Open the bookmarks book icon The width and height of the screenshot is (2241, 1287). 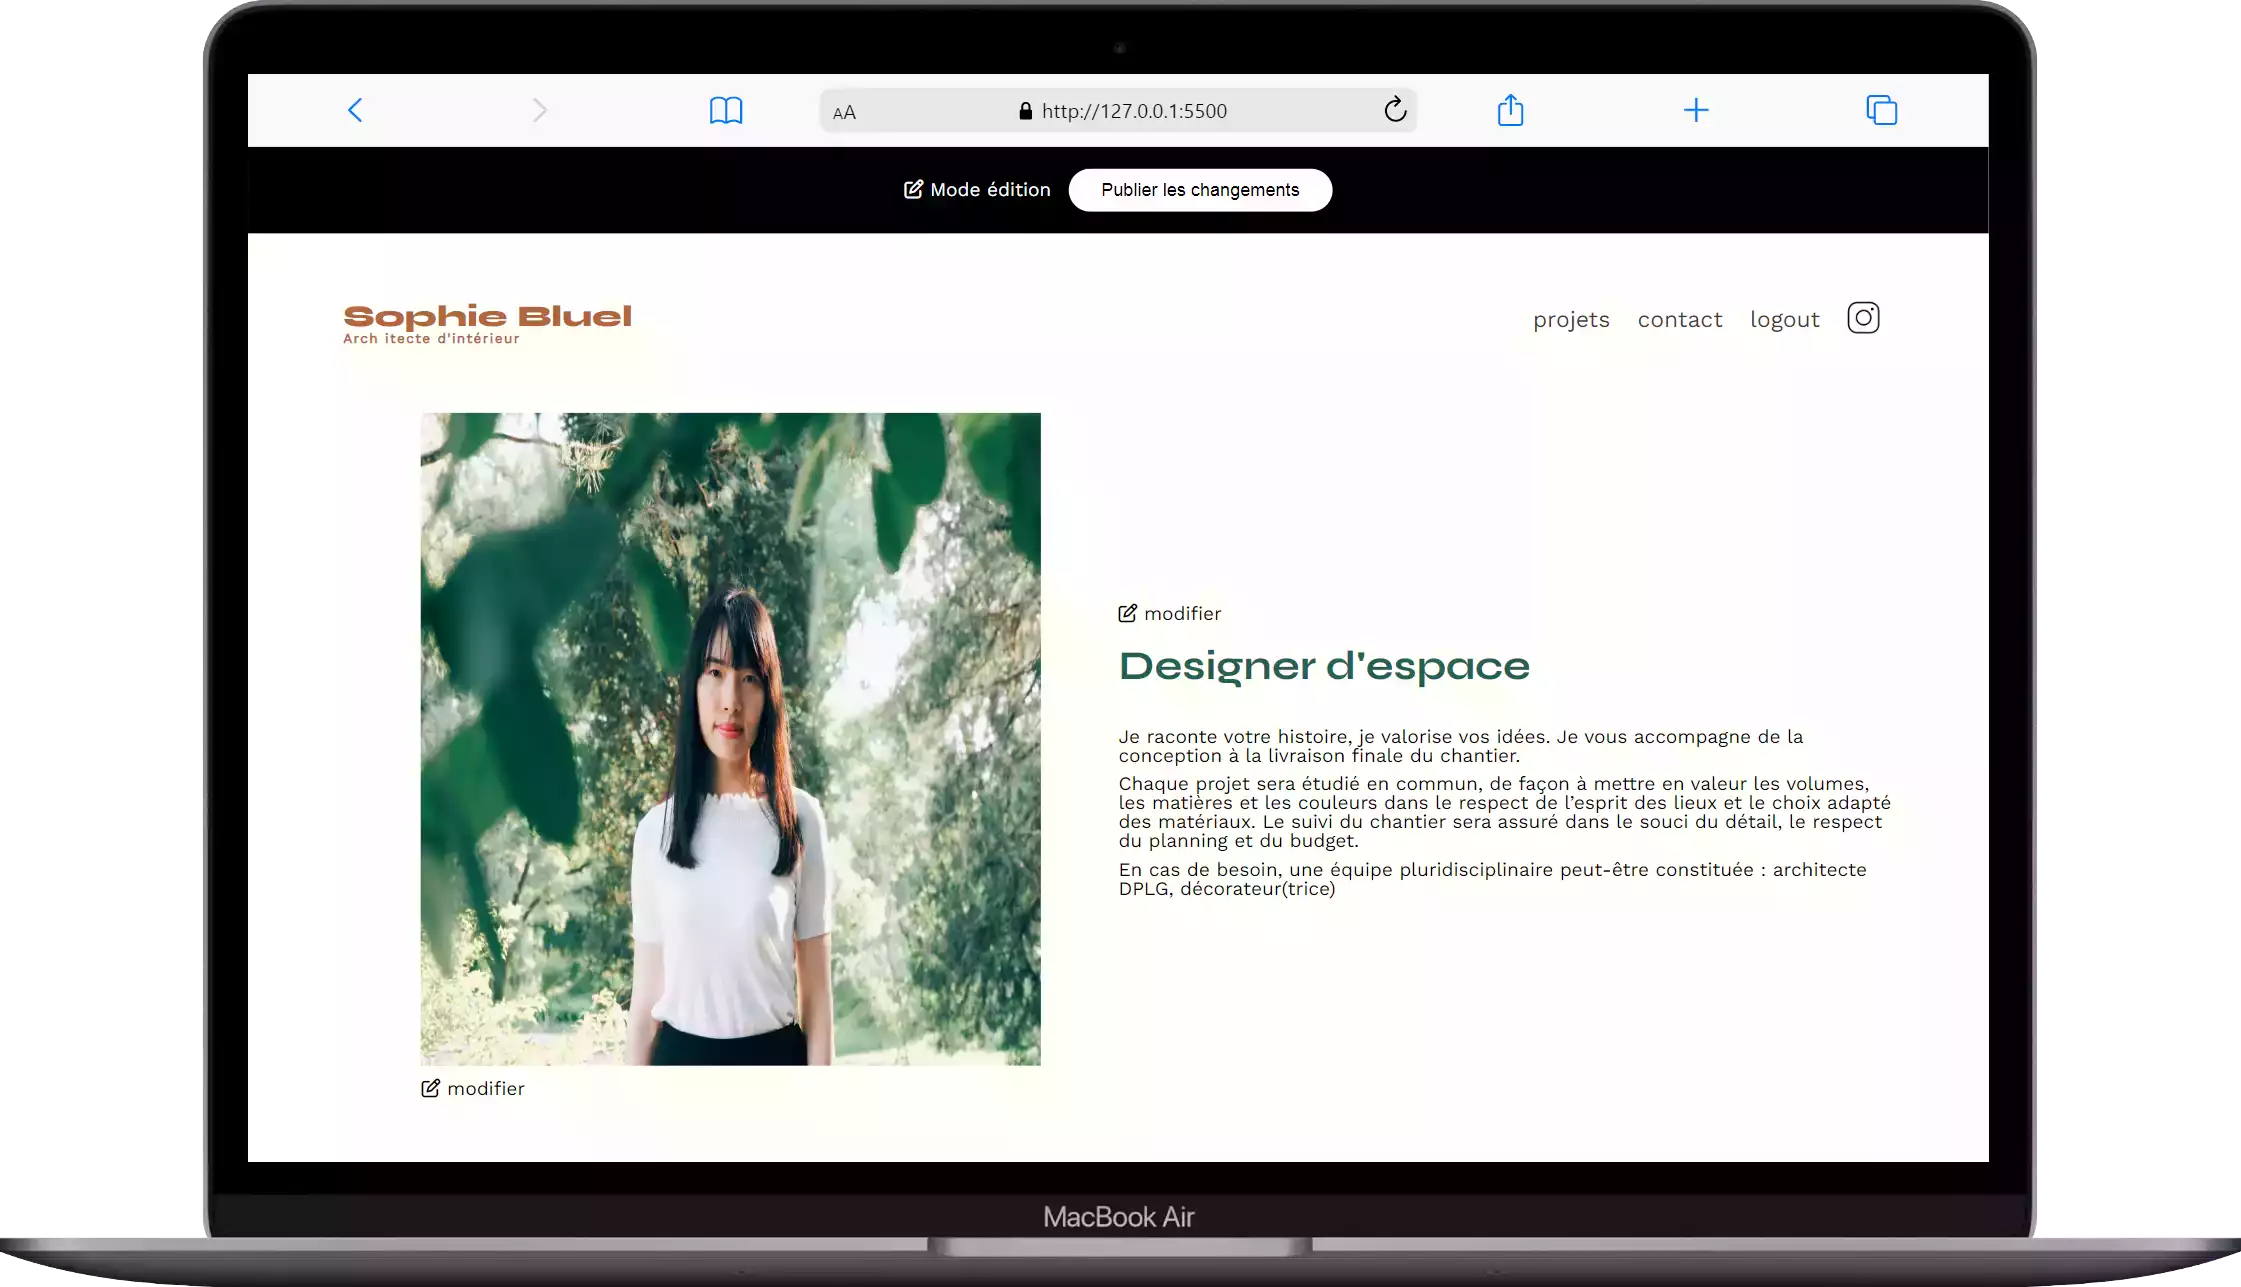[x=726, y=110]
